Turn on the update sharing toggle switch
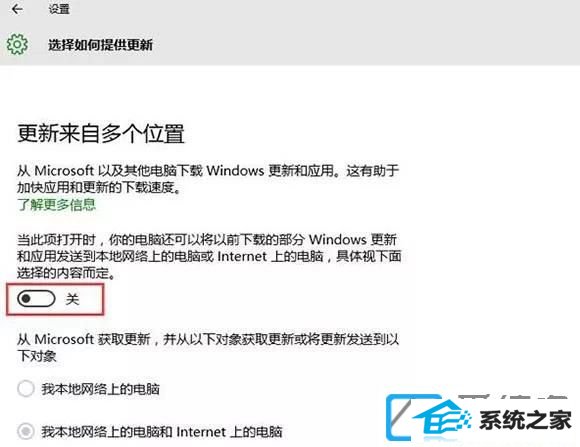The width and height of the screenshot is (580, 447). coord(36,298)
